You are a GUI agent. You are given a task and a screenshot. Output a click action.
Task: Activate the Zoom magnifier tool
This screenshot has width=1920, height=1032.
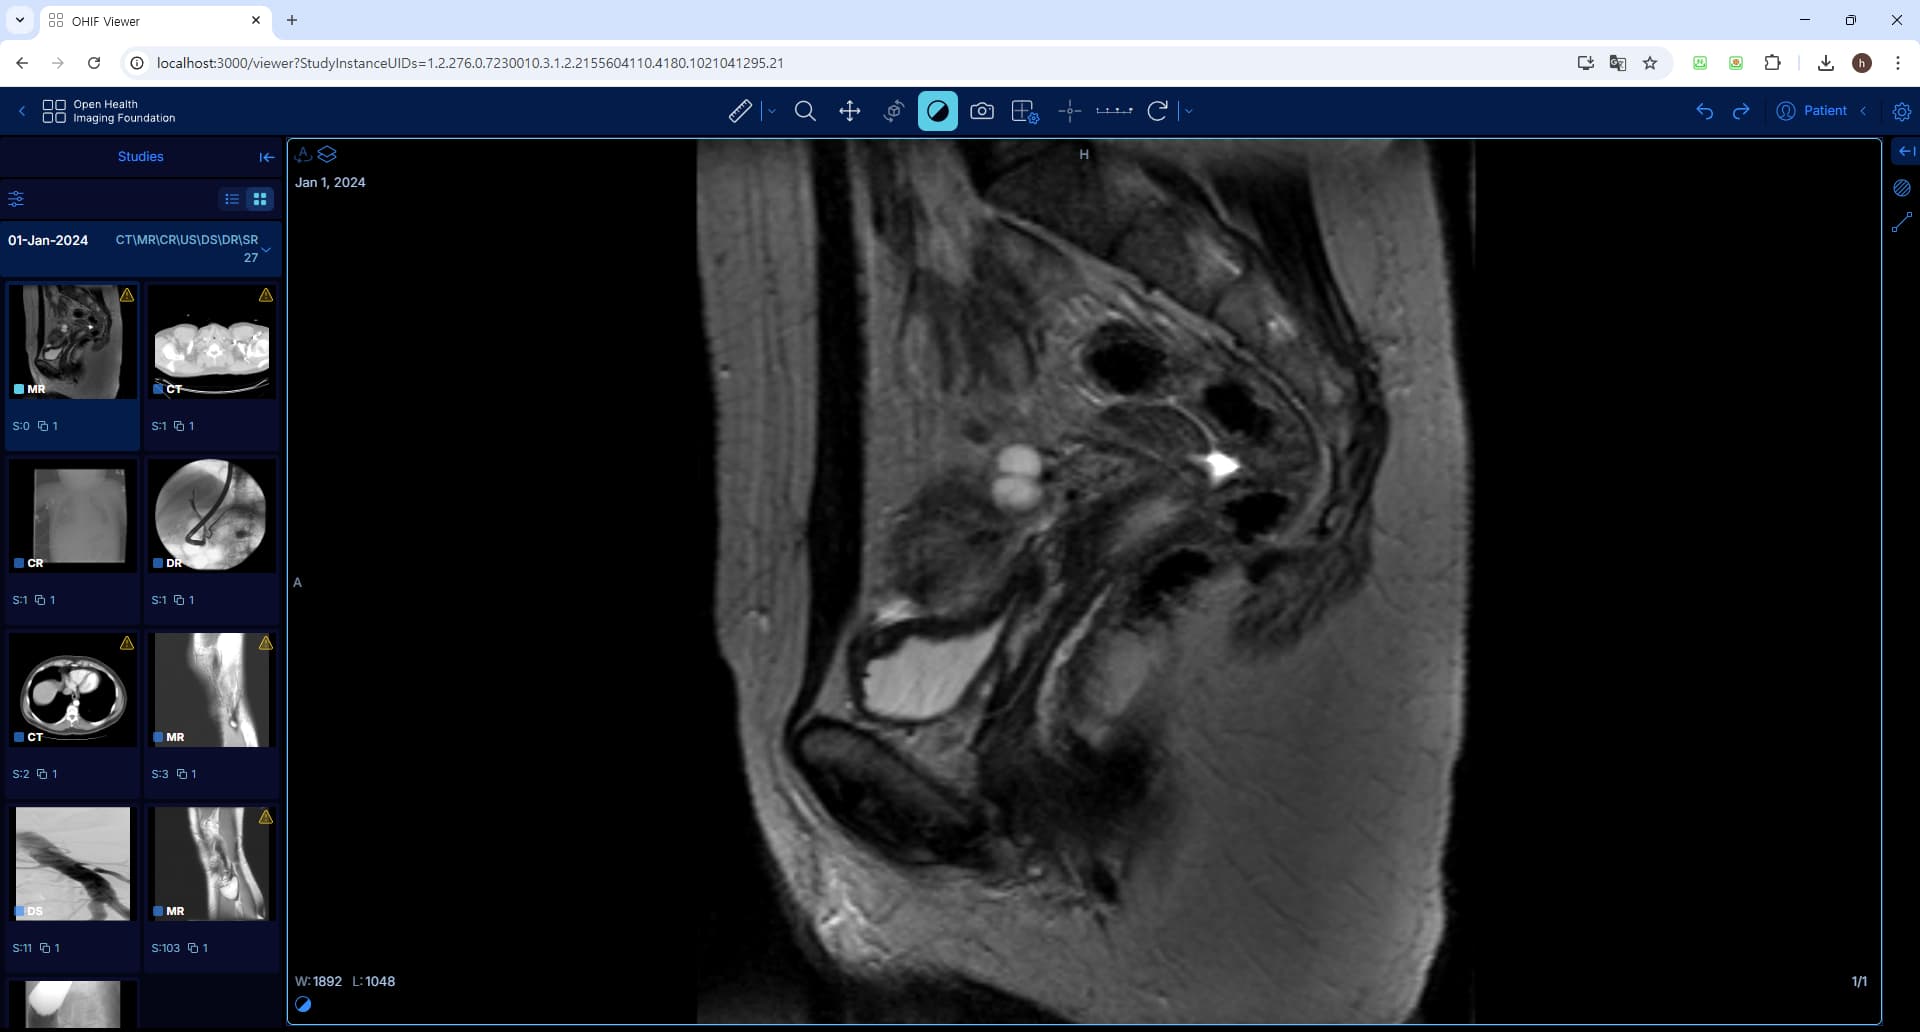(x=805, y=111)
